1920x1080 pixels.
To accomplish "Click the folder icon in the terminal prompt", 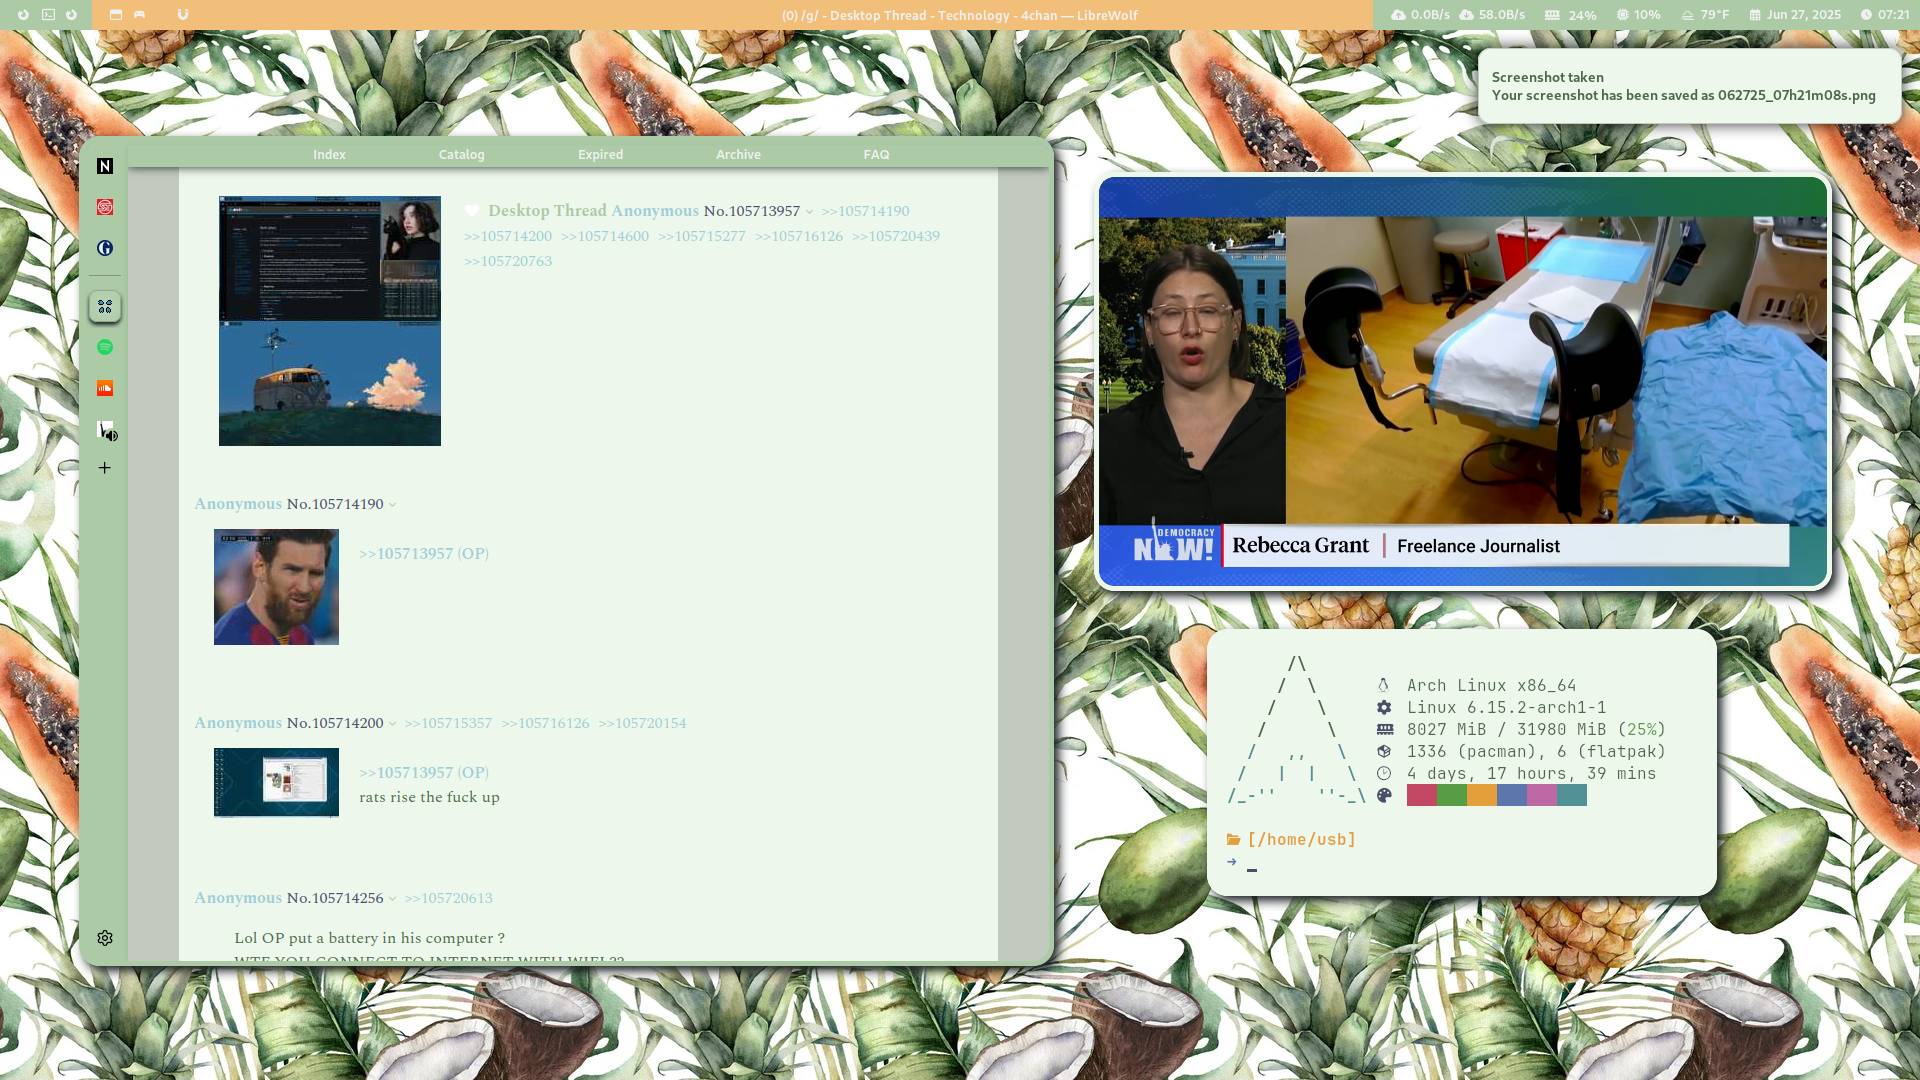I will pos(1234,840).
